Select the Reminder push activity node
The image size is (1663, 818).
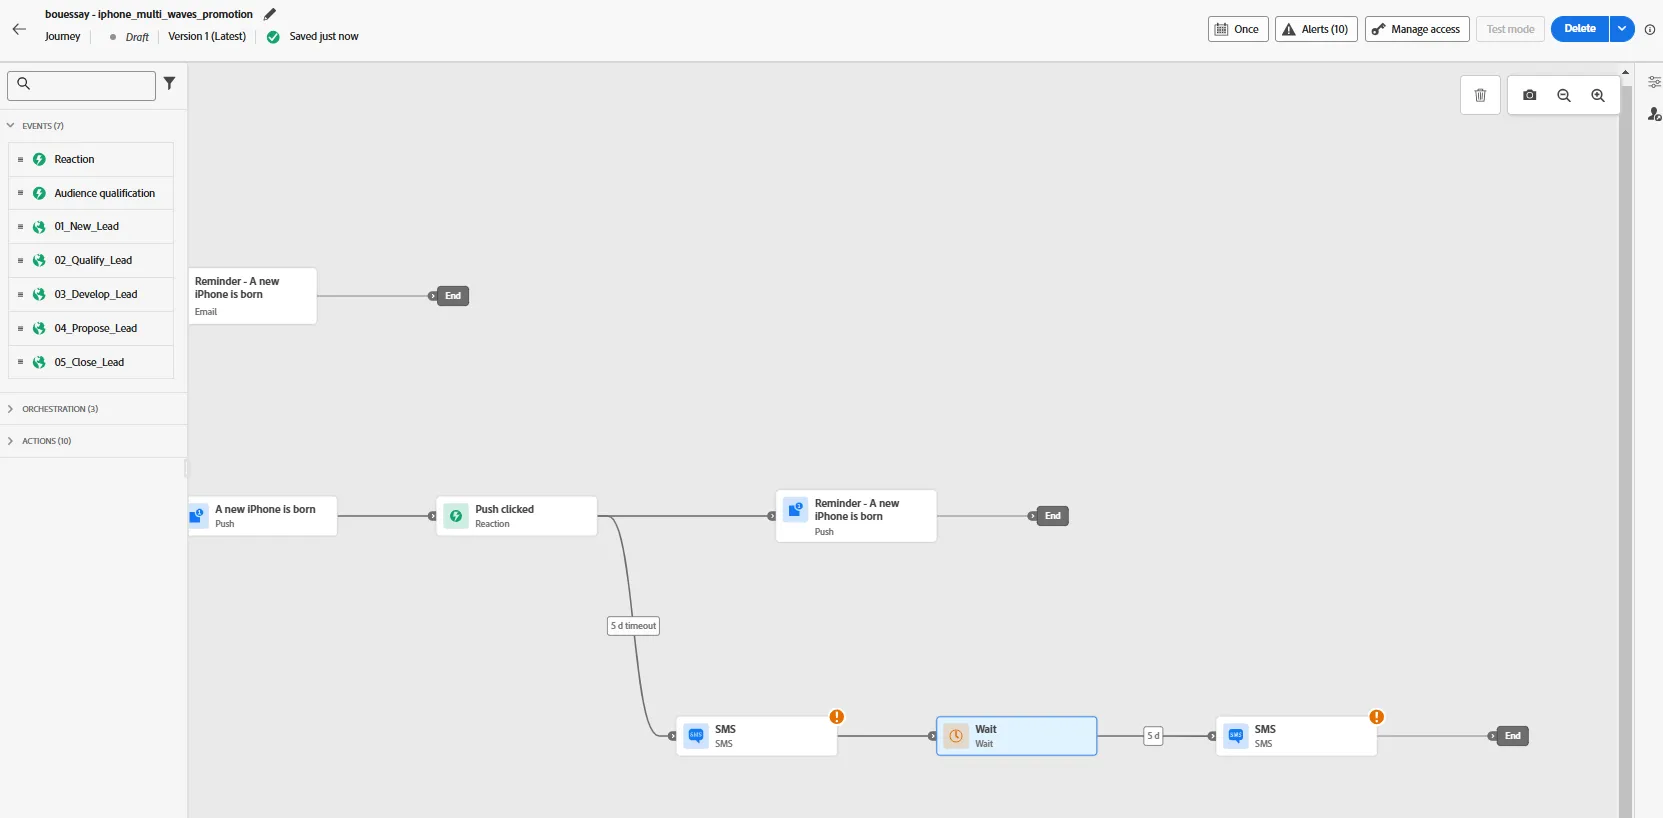tap(856, 516)
